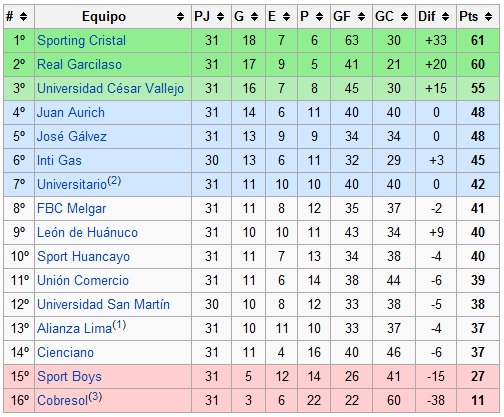
Task: Sort by Pts points column arrows
Action: tap(488, 16)
